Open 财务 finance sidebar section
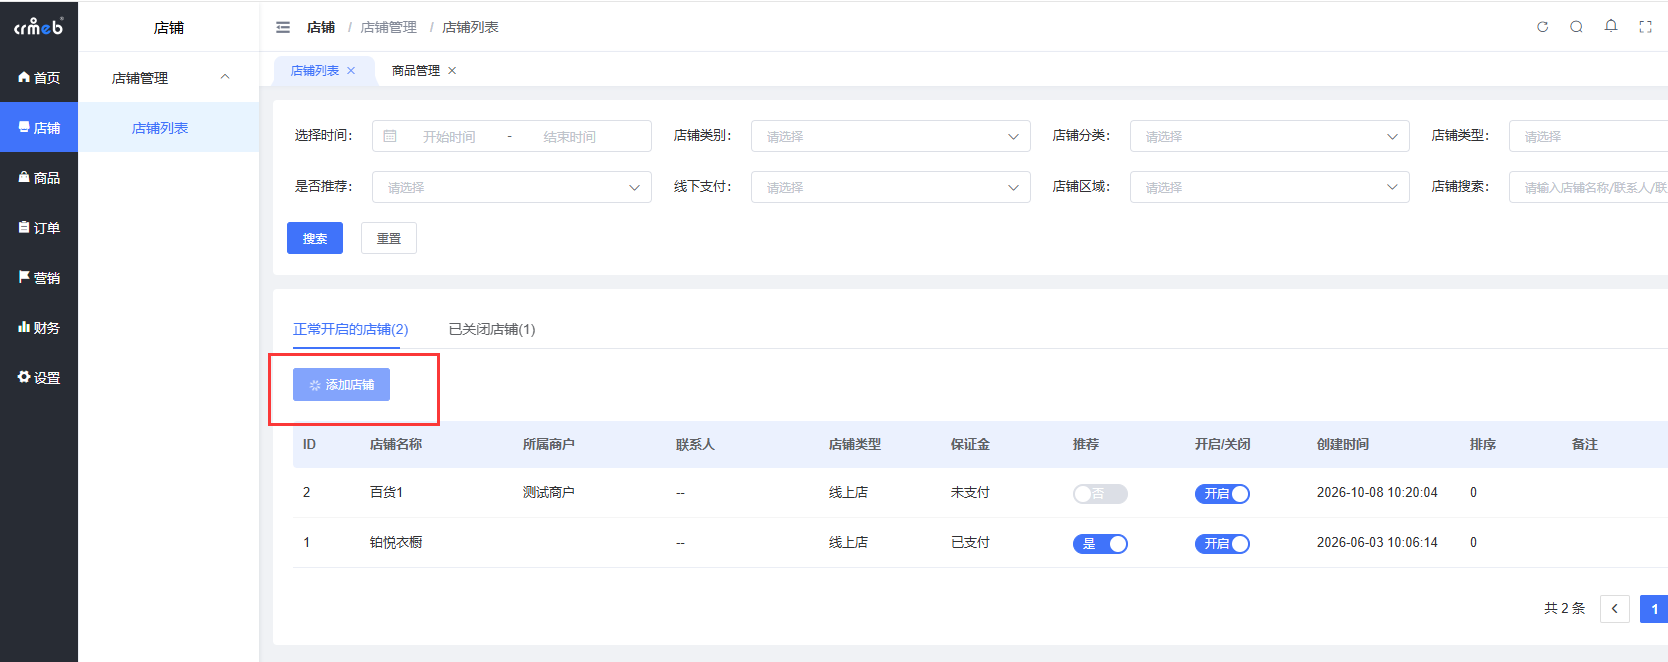Viewport: 1668px width, 662px height. [x=39, y=327]
